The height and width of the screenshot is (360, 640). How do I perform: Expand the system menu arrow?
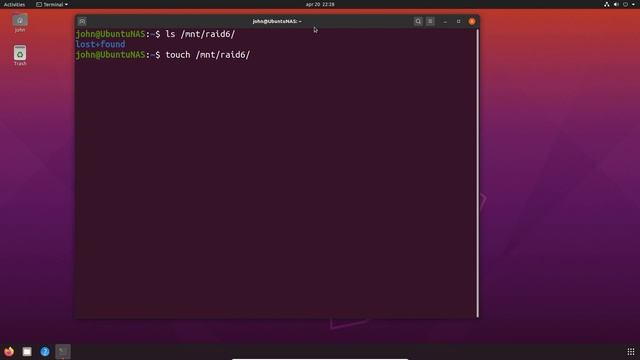(633, 4)
